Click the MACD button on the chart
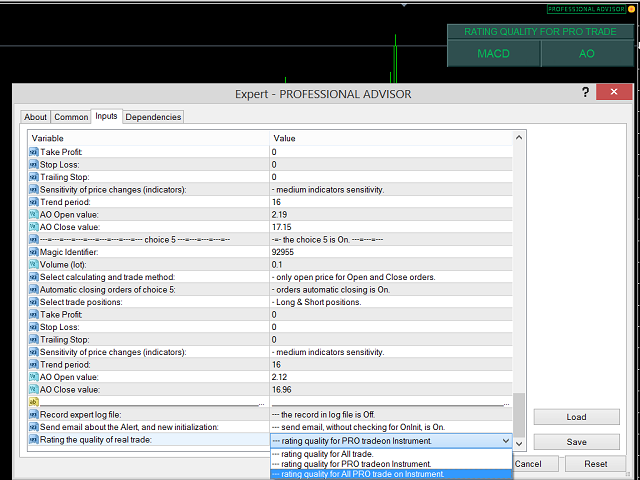The width and height of the screenshot is (640, 480). coord(494,53)
